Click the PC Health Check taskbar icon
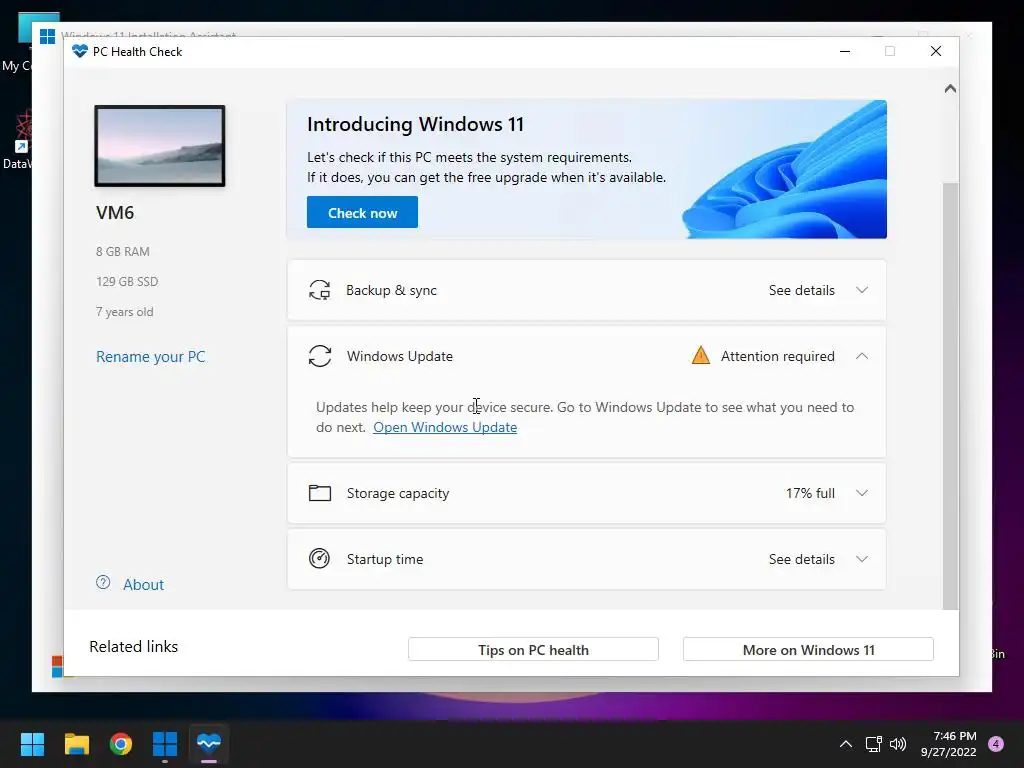Screen dimensions: 1024x768 [209, 744]
